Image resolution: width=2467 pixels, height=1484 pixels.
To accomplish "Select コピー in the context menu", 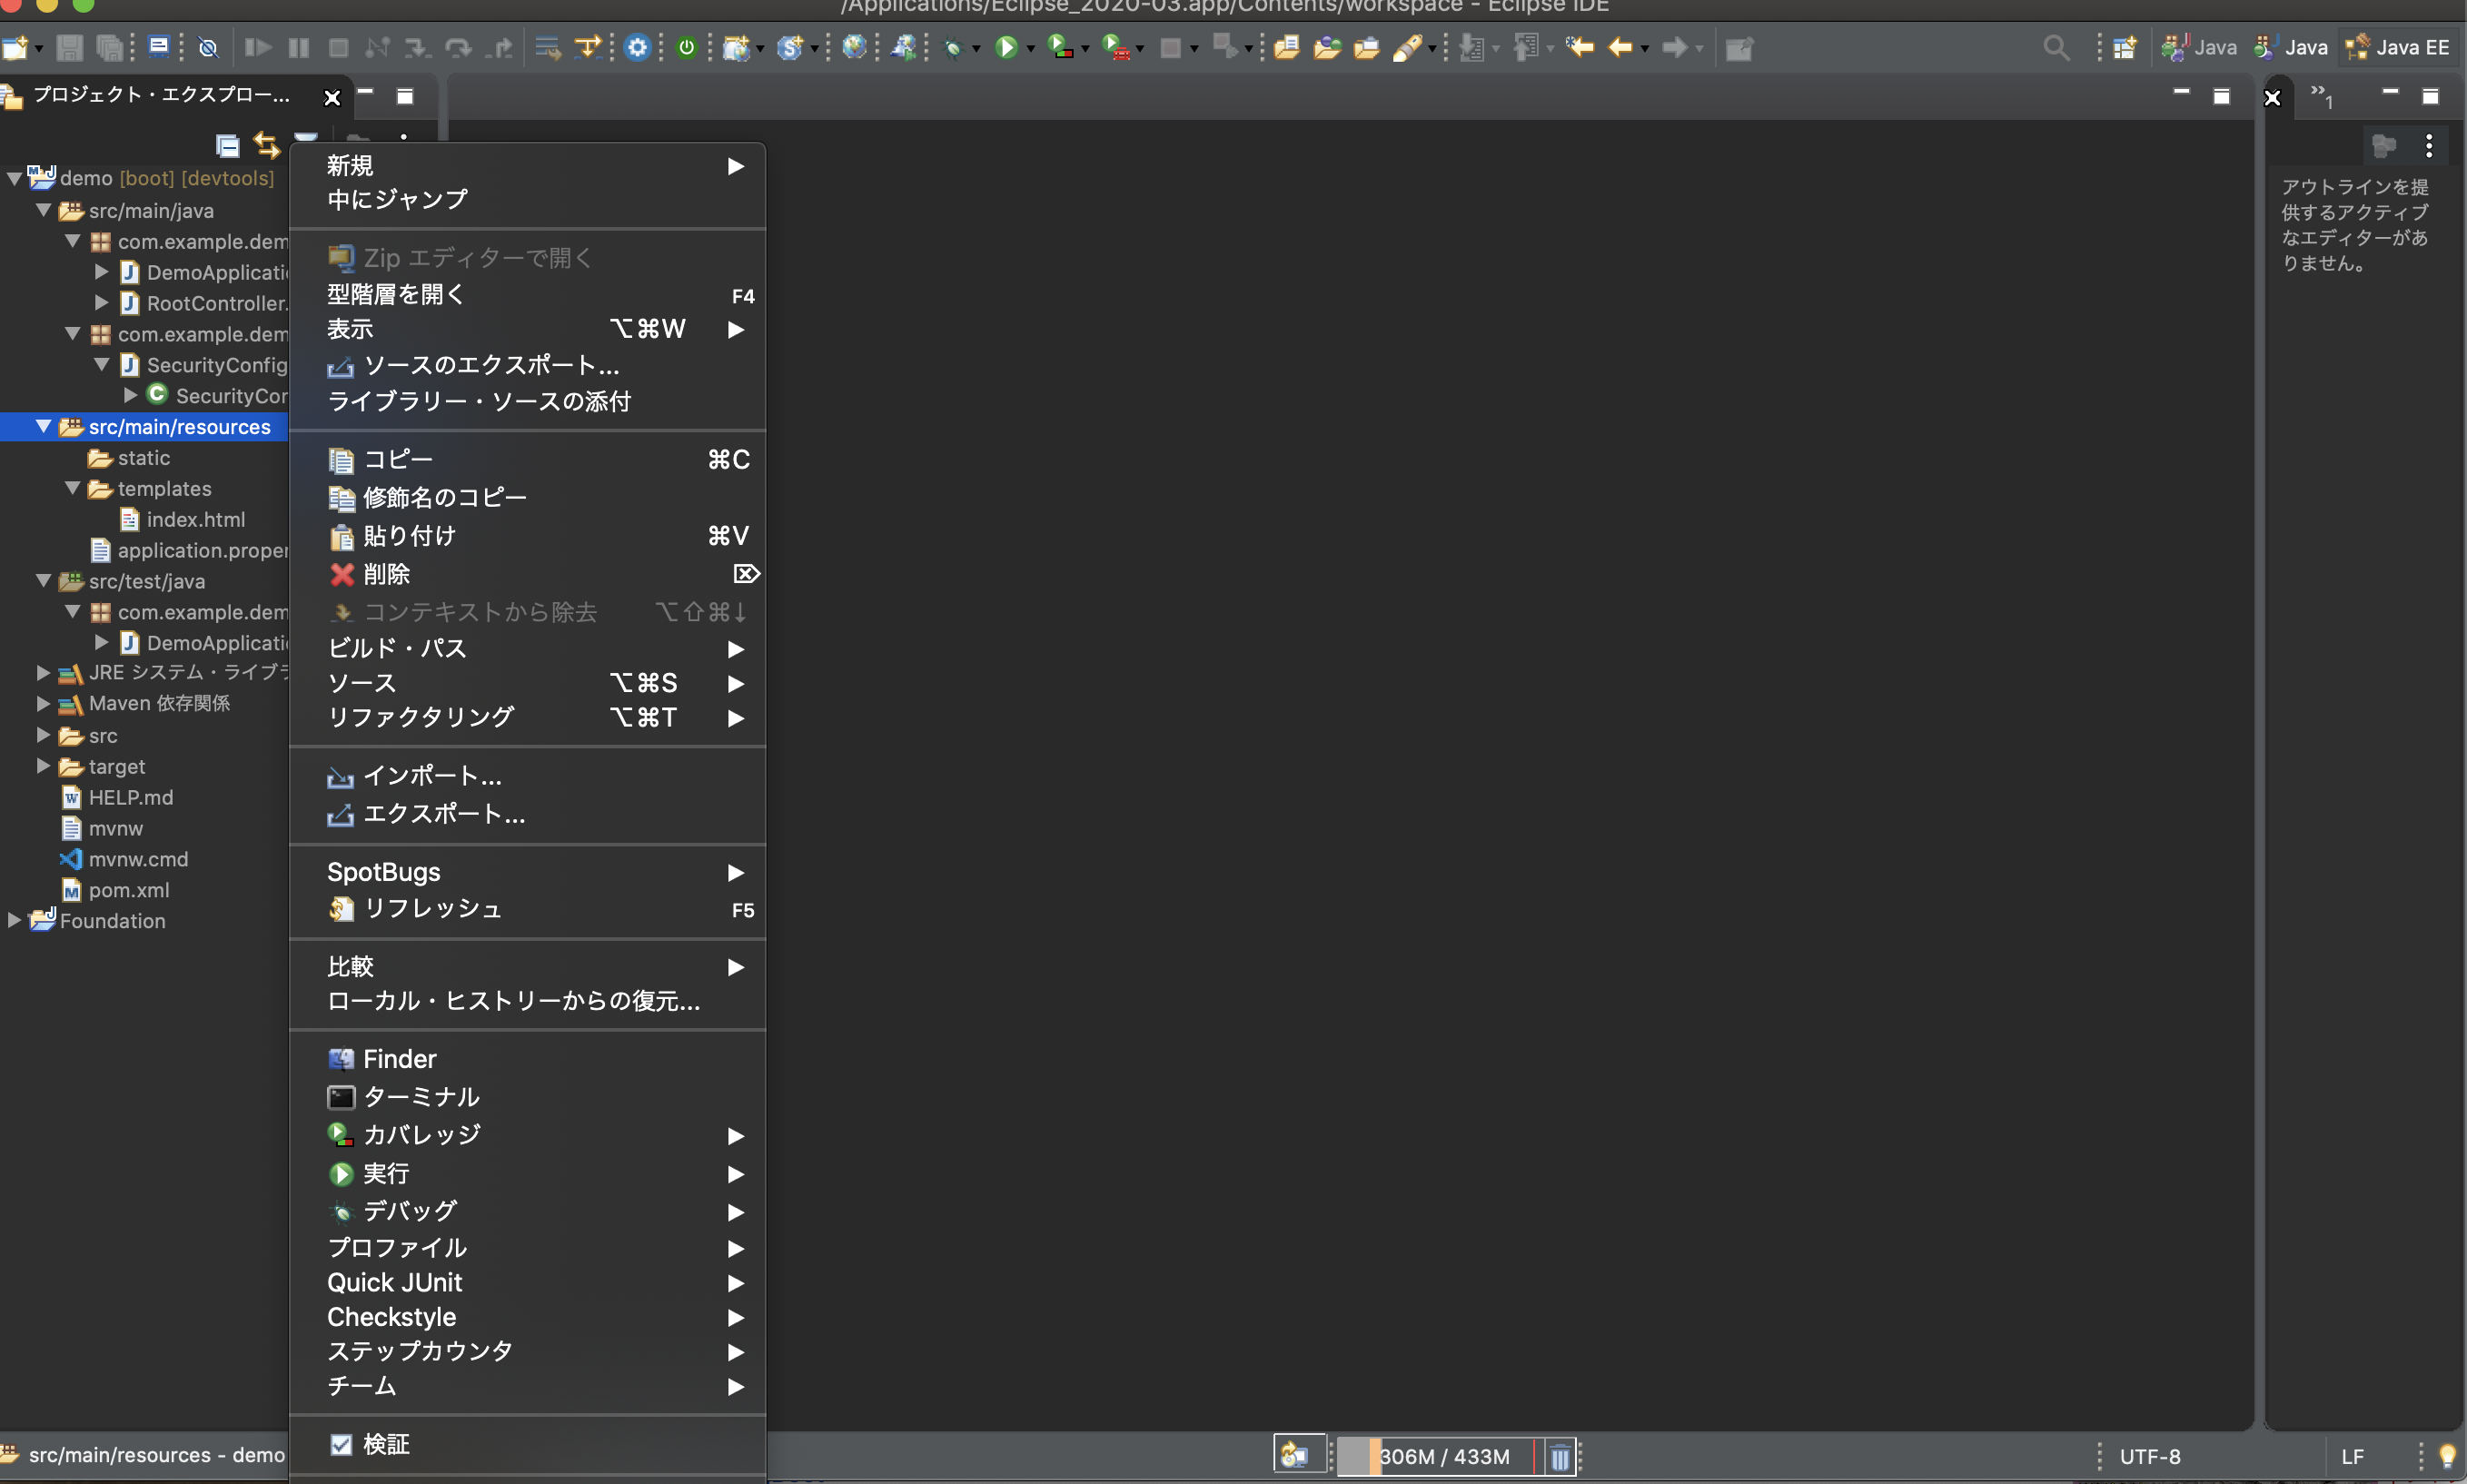I will point(528,460).
